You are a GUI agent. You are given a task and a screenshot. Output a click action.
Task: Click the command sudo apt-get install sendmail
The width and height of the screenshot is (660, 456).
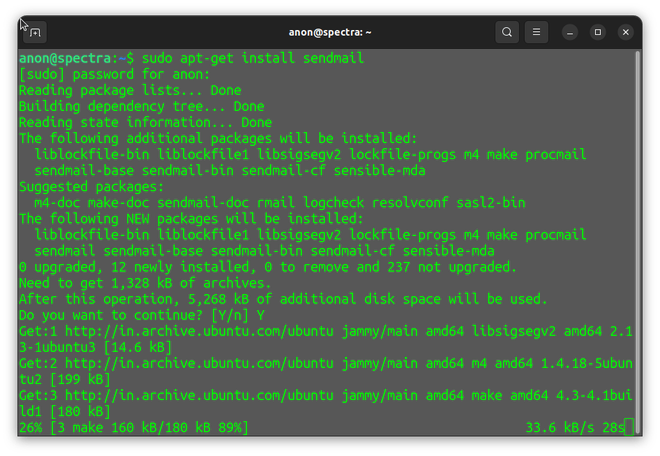coord(253,58)
